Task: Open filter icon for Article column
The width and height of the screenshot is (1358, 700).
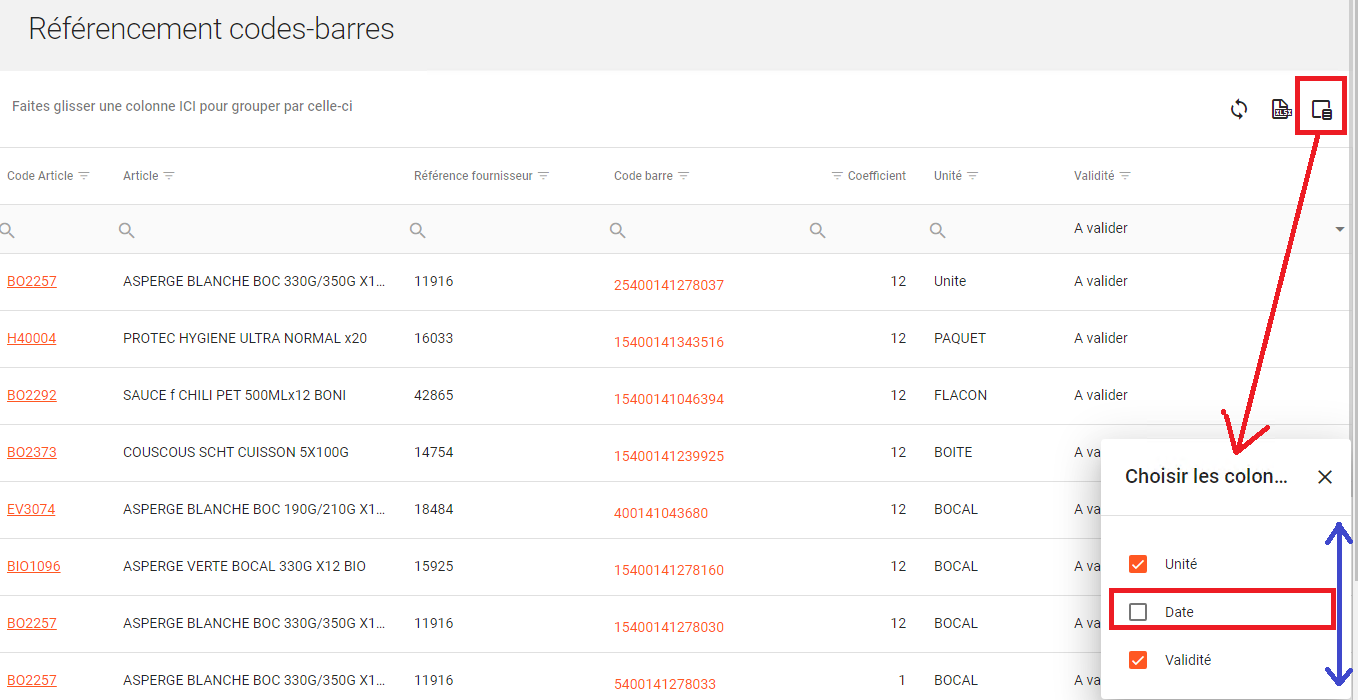Action: coord(169,176)
